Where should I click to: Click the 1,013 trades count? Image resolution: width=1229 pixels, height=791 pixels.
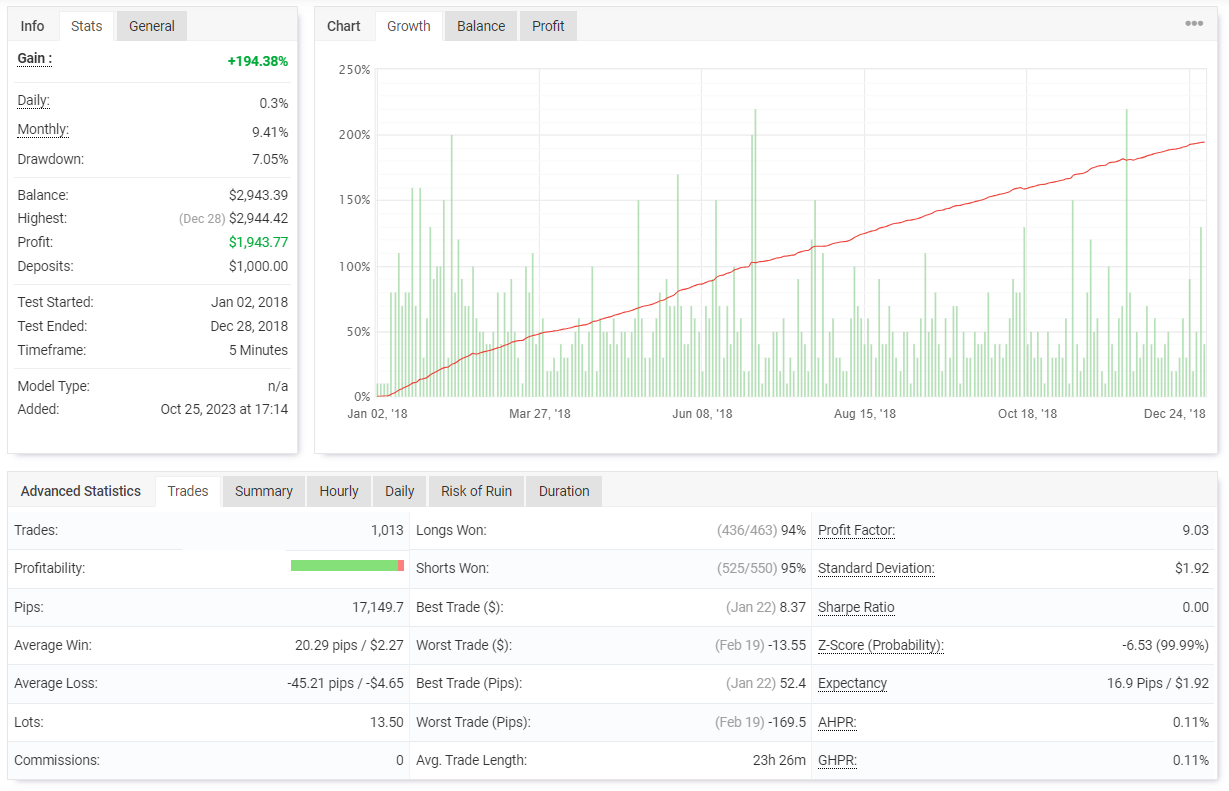point(387,530)
